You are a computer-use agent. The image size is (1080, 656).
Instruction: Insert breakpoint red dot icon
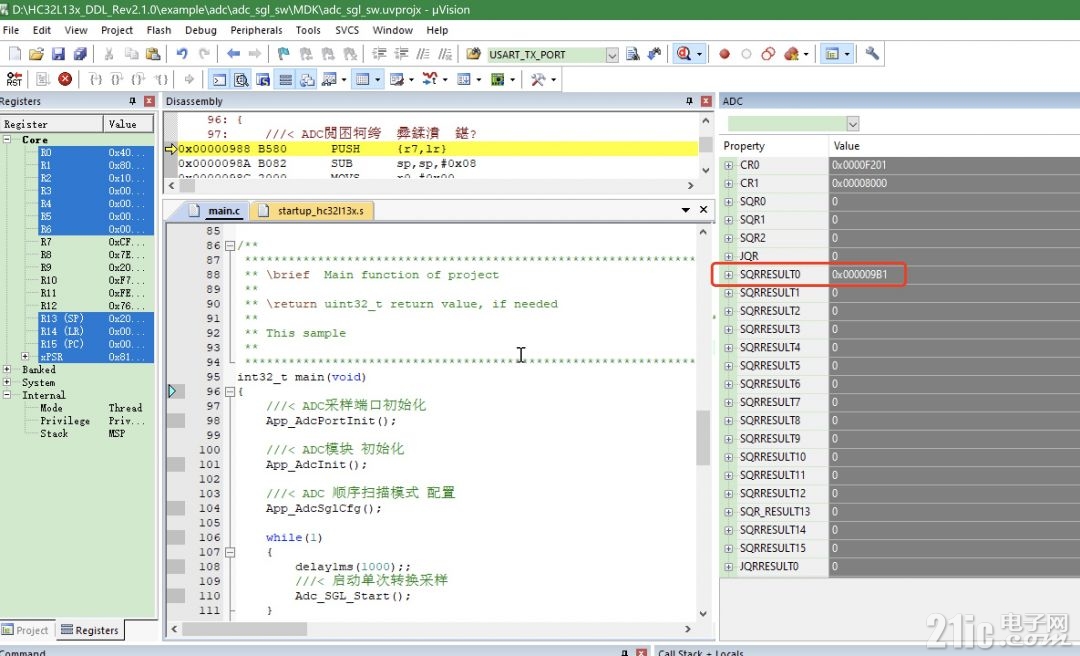click(725, 54)
